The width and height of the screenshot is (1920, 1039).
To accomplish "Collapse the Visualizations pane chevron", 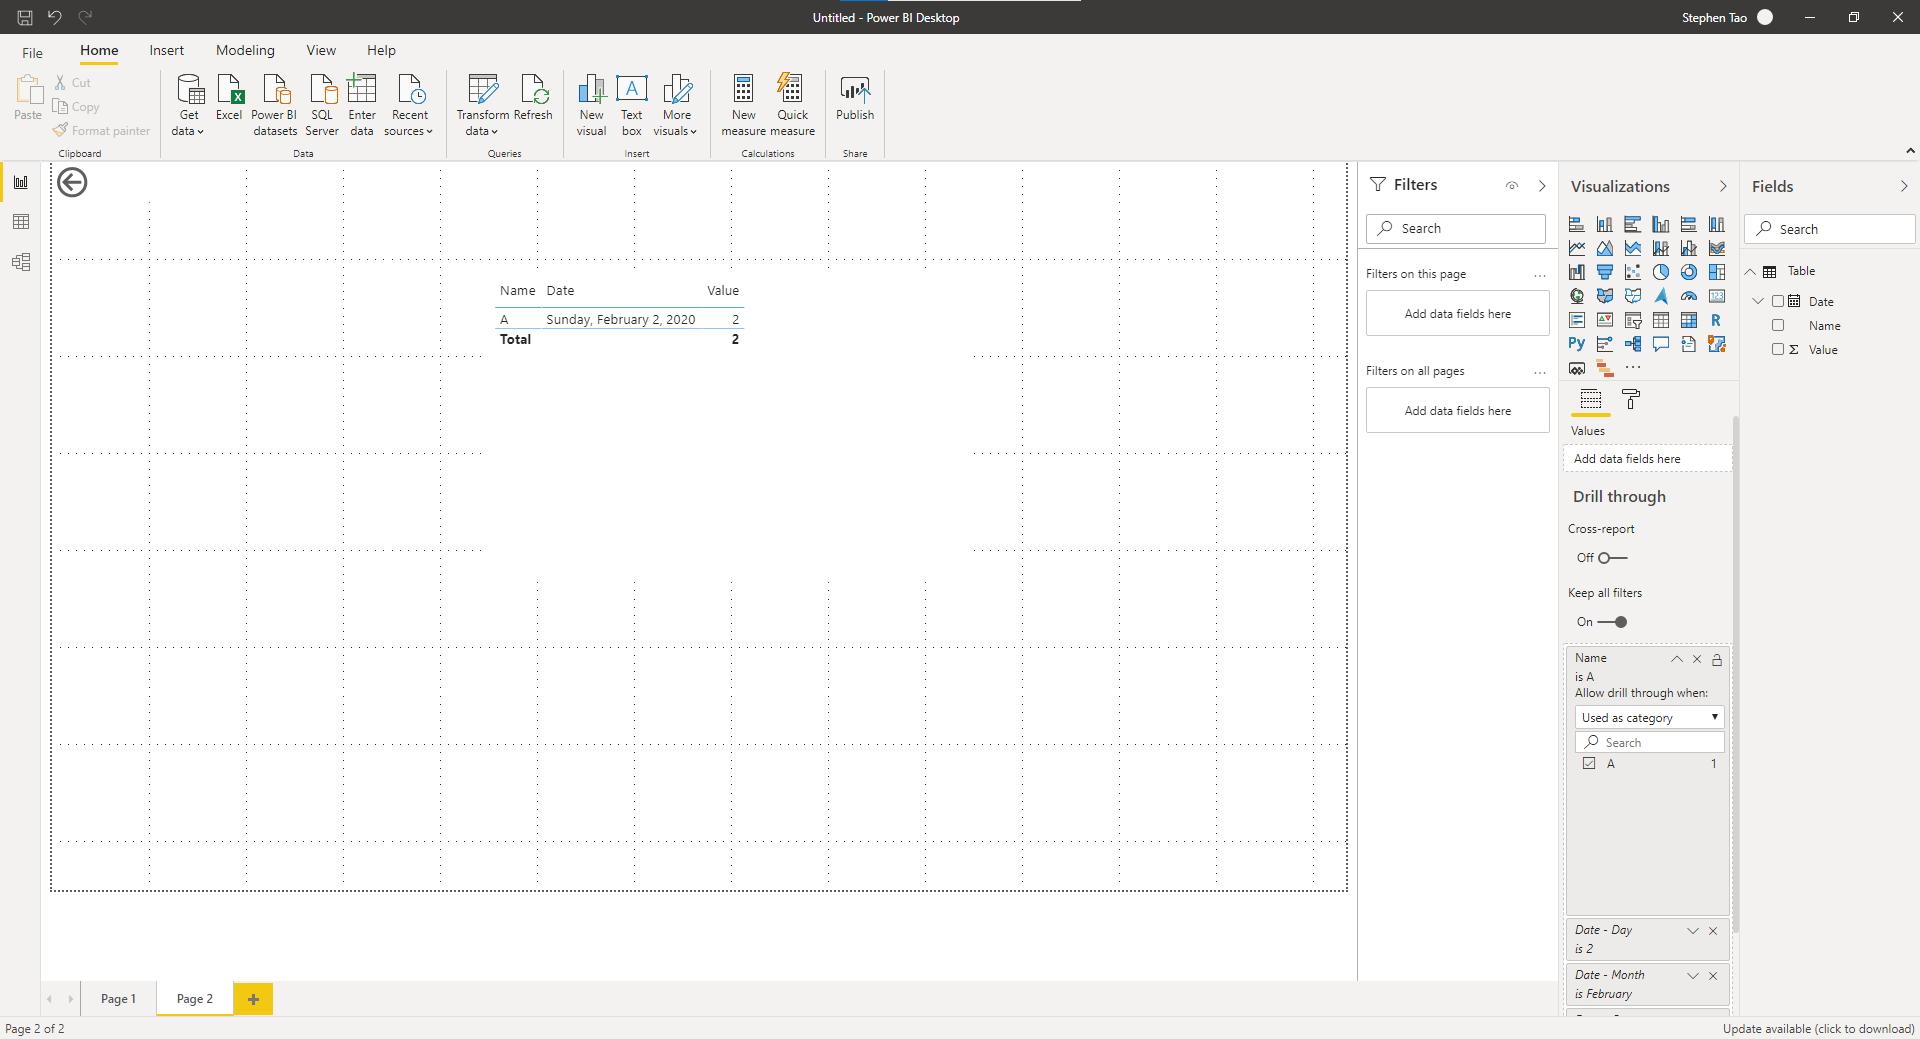I will pos(1723,186).
